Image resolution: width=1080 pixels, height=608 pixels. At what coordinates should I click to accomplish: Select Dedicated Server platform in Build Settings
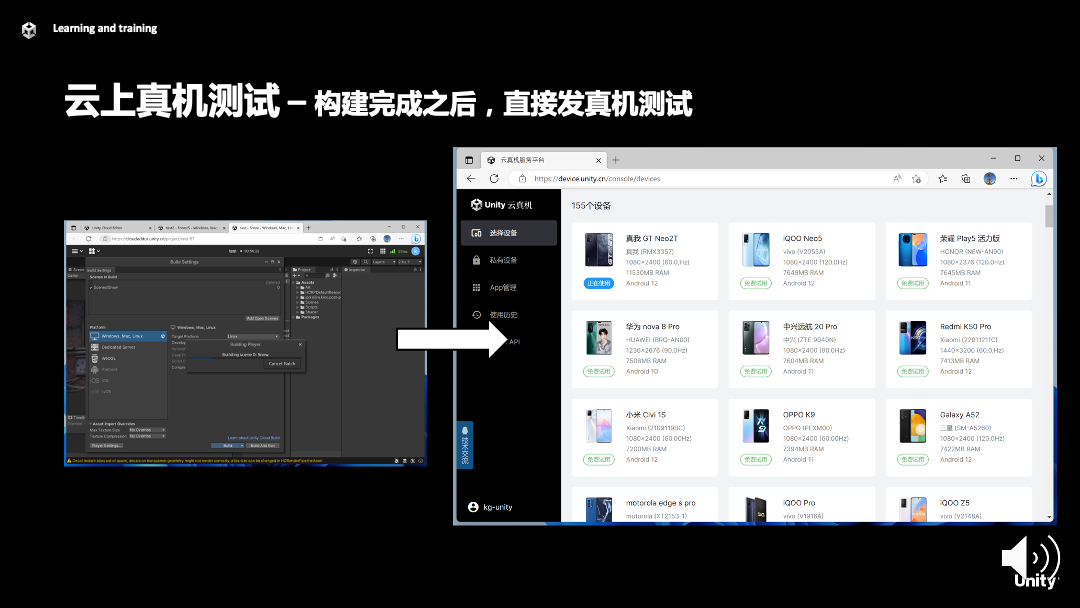(x=128, y=347)
